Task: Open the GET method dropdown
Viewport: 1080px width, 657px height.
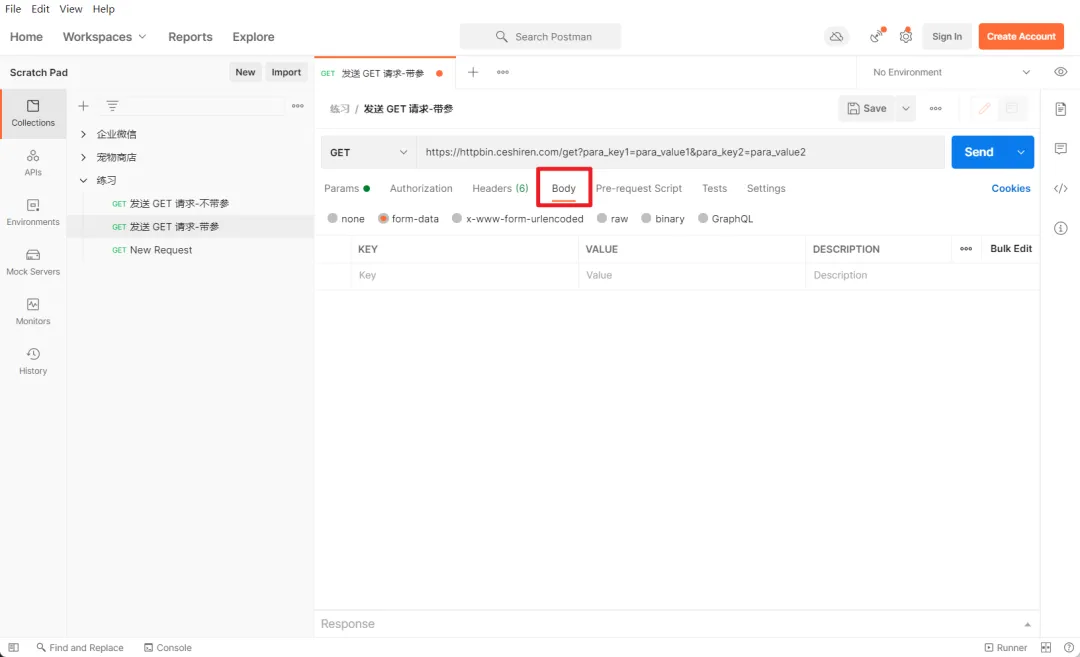Action: click(x=368, y=152)
